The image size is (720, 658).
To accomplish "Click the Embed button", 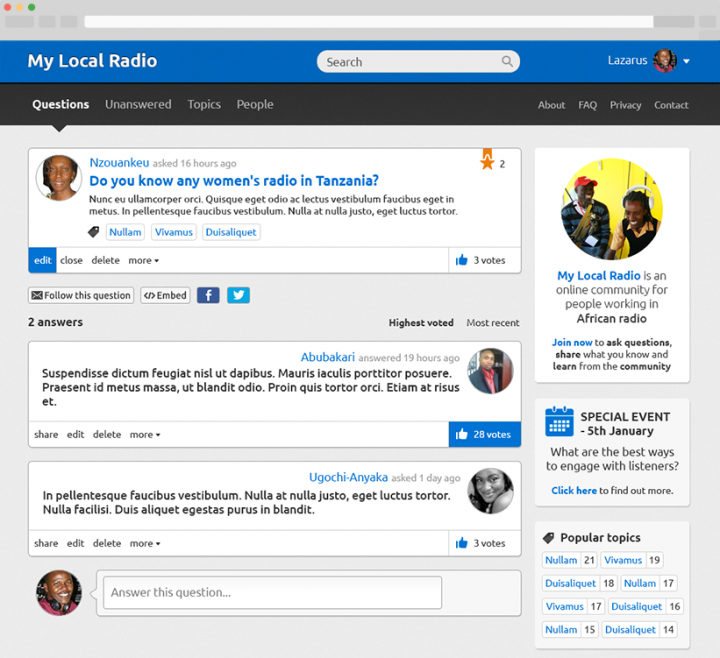I will [165, 296].
